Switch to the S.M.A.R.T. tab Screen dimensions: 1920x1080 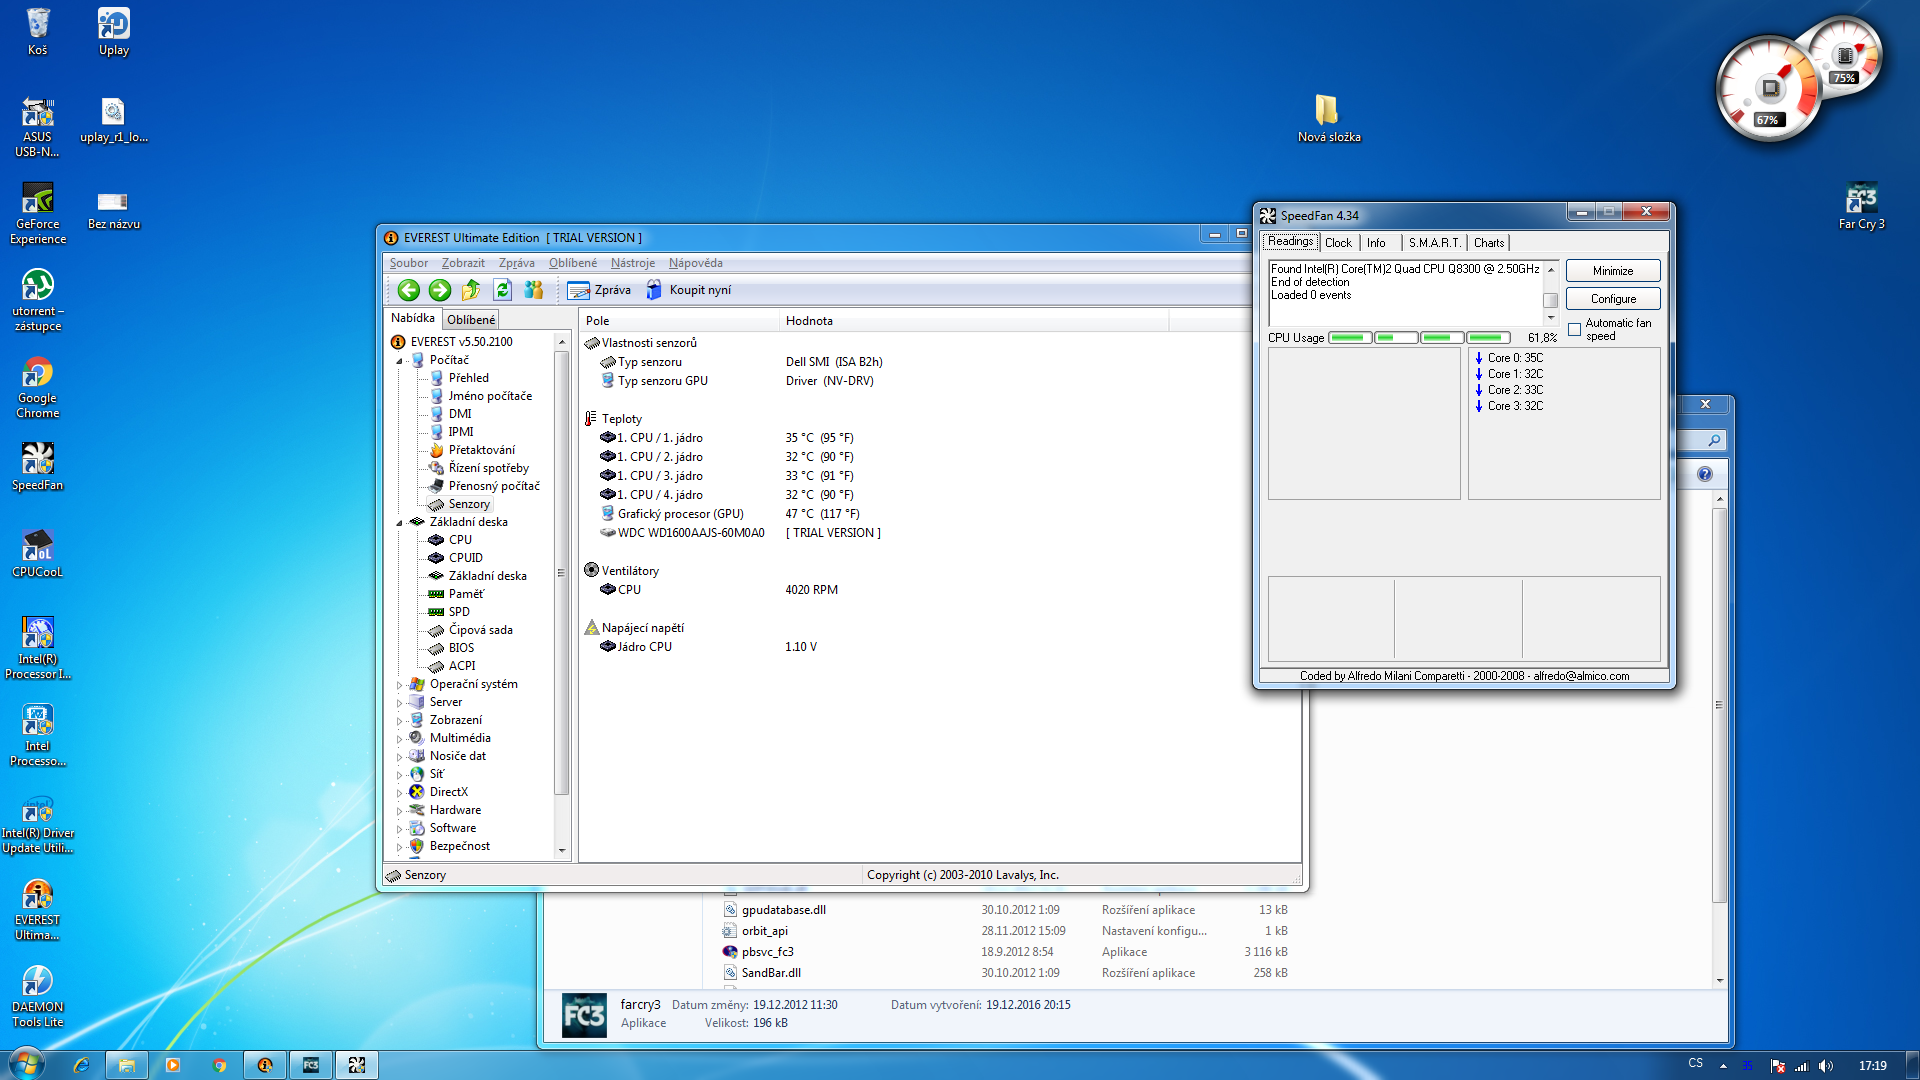[1434, 243]
